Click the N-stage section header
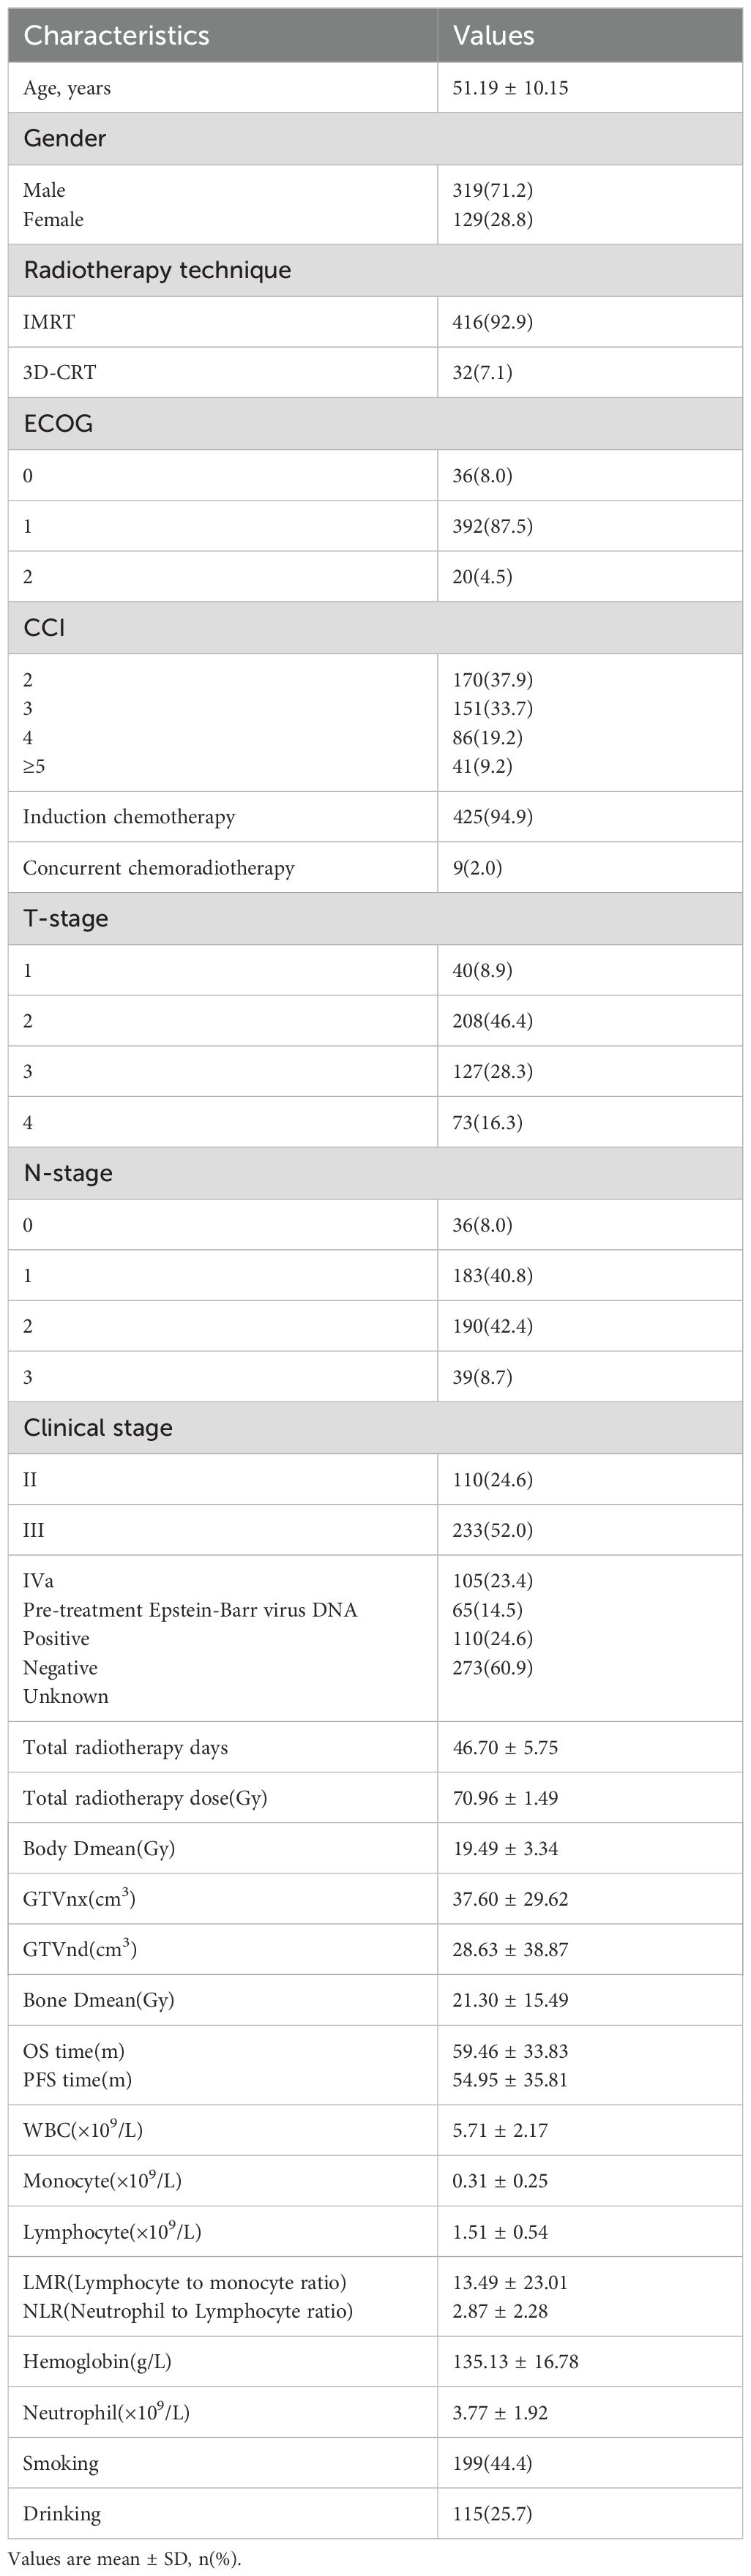This screenshot has width=751, height=2576. [68, 1173]
